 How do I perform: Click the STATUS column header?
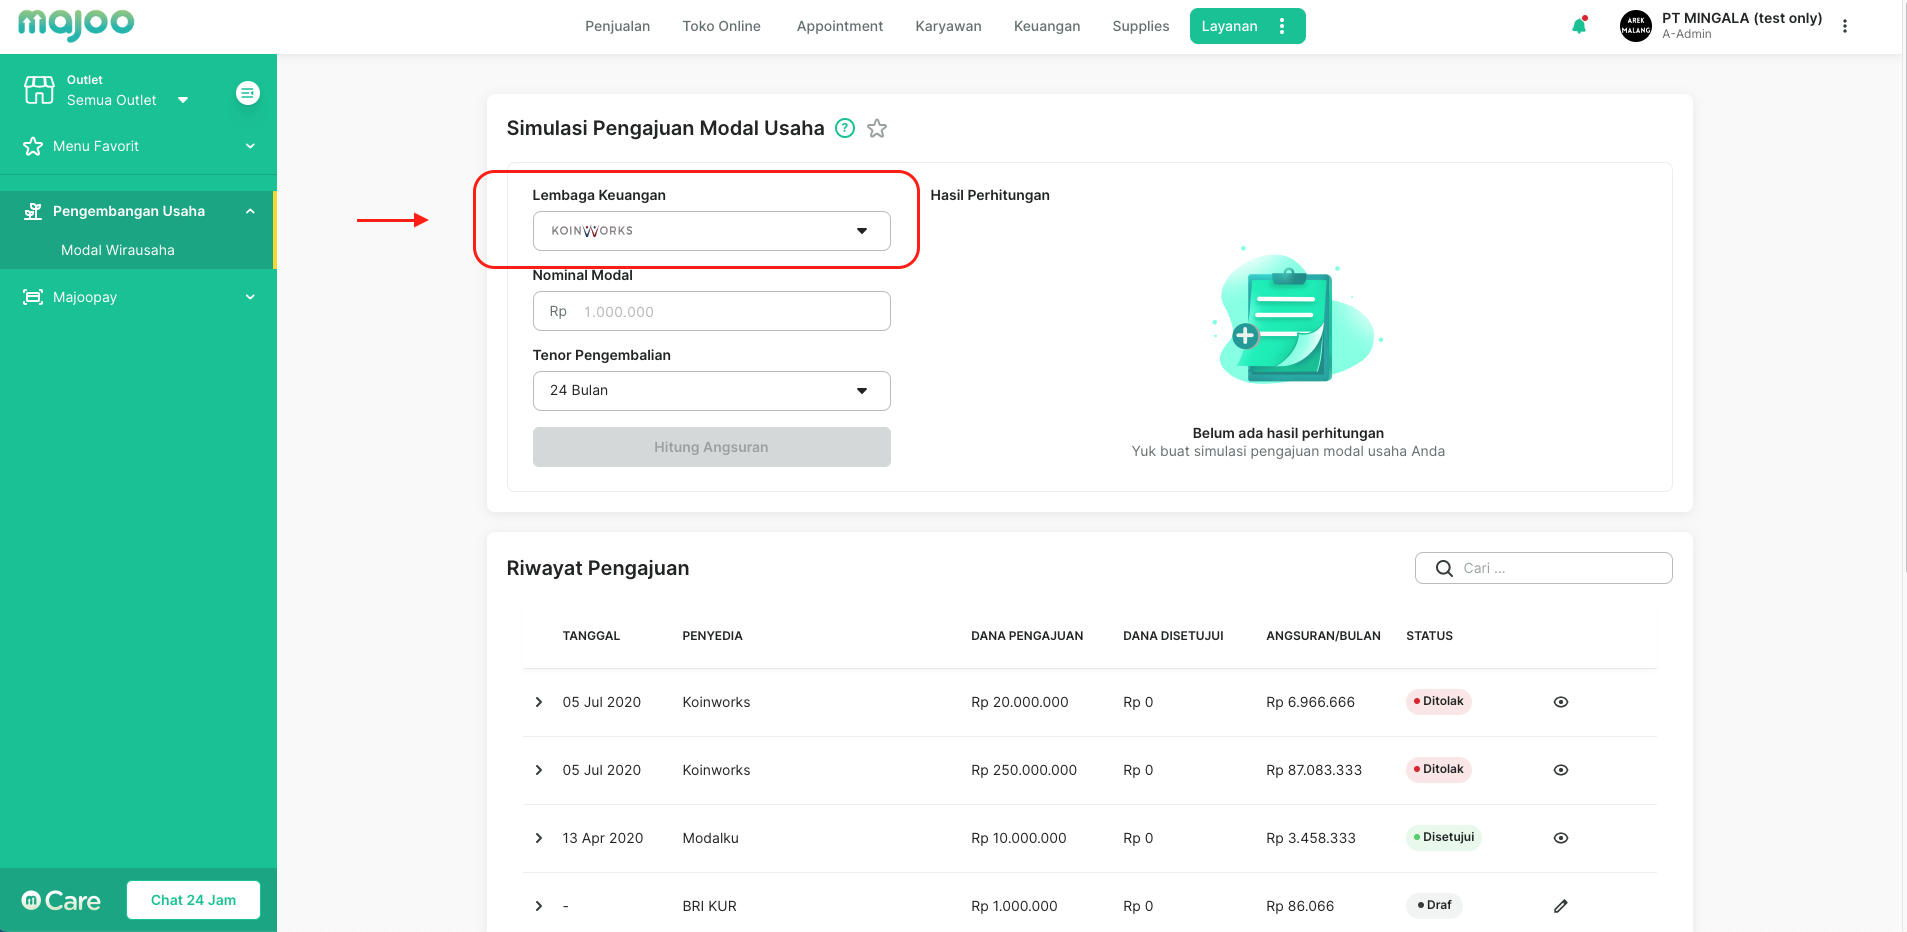tap(1429, 636)
